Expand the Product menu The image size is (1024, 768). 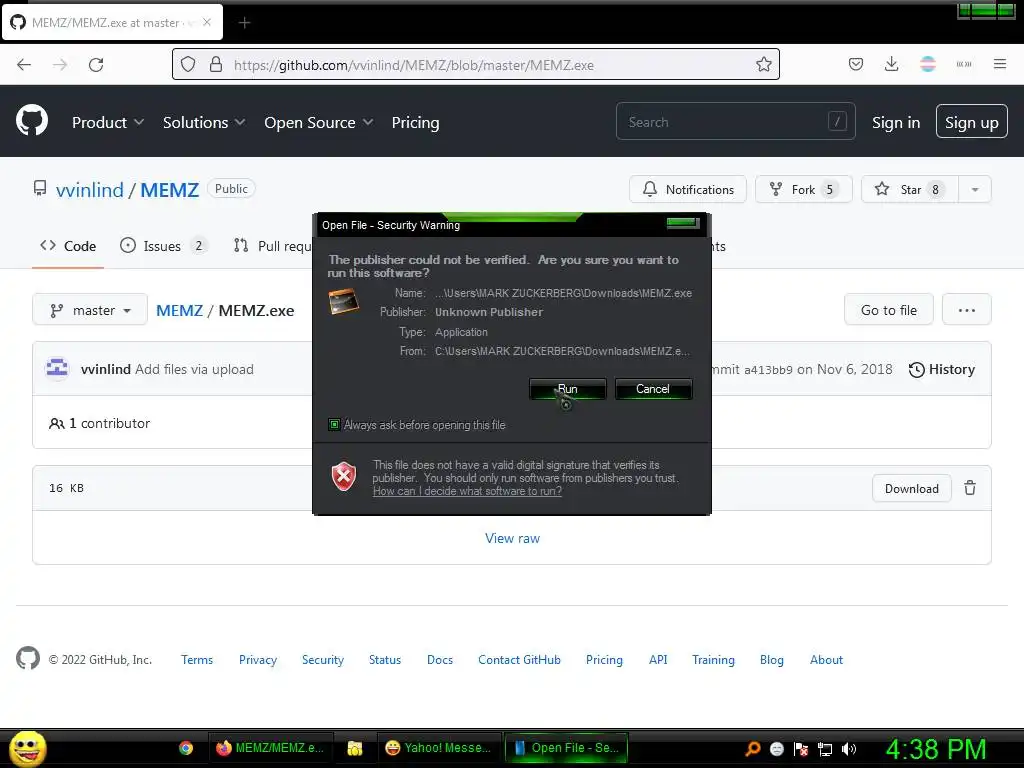coord(108,122)
